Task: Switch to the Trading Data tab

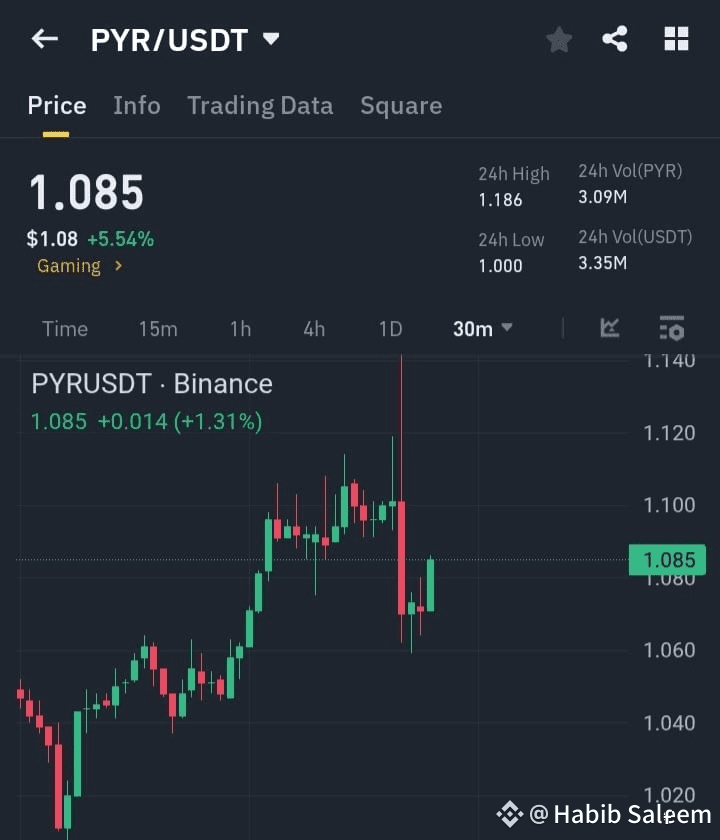Action: 260,106
